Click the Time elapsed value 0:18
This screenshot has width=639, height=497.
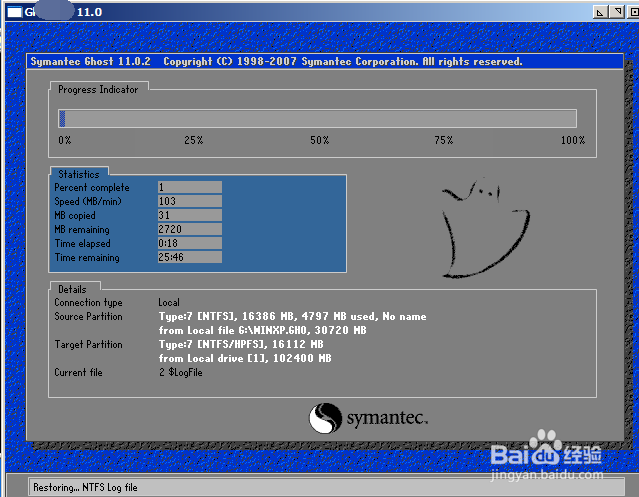click(x=190, y=243)
